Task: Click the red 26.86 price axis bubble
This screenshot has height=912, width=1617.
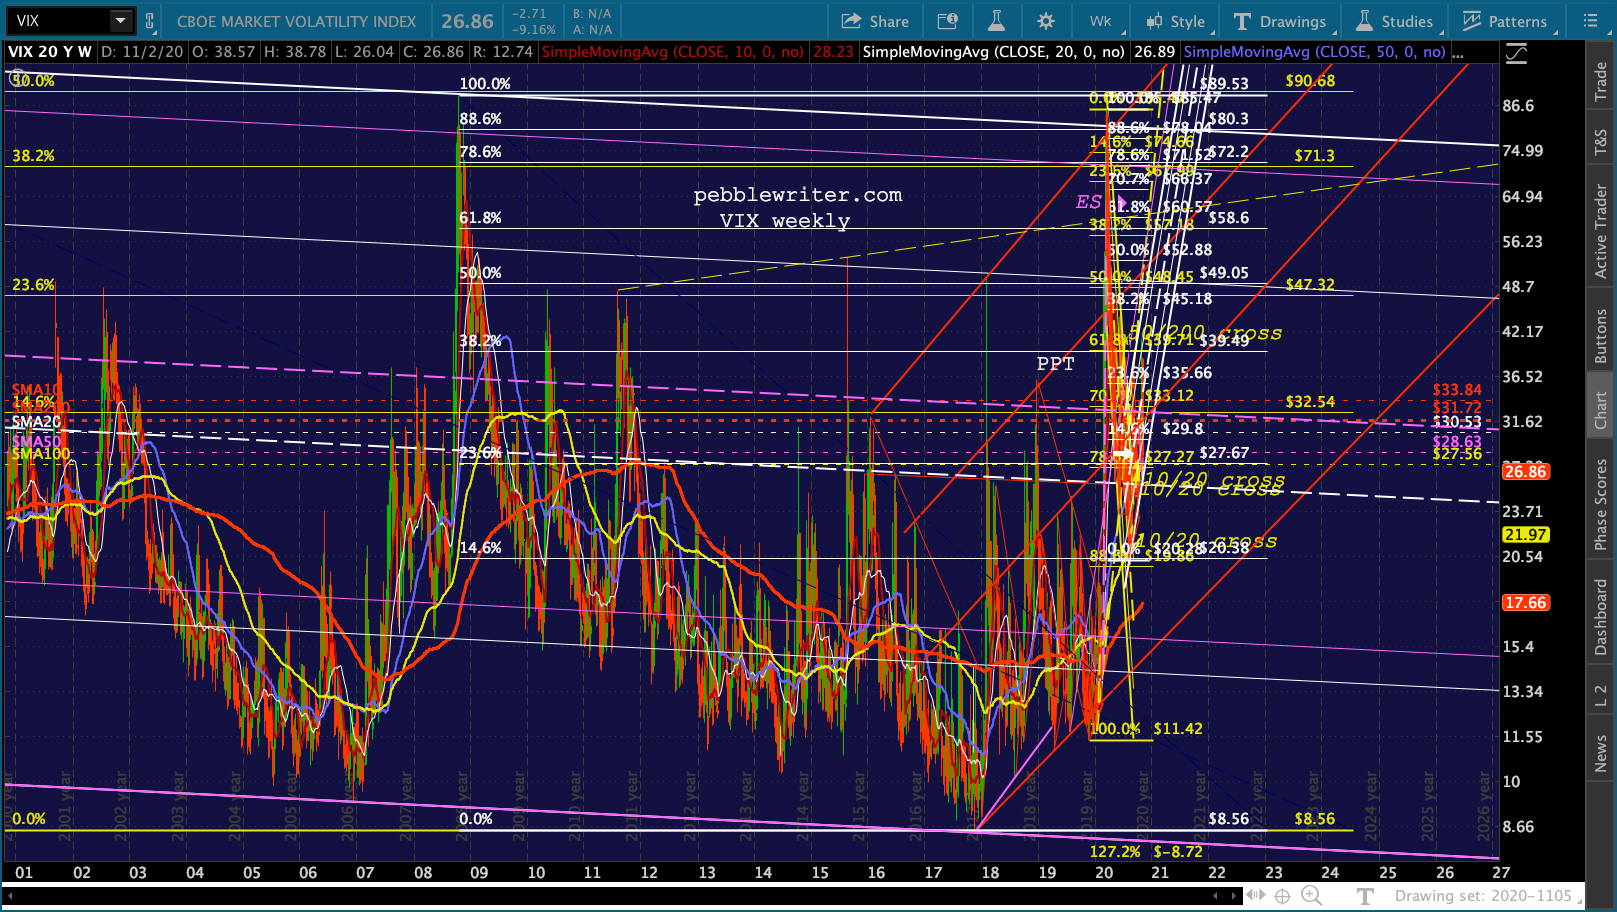Action: (1525, 471)
